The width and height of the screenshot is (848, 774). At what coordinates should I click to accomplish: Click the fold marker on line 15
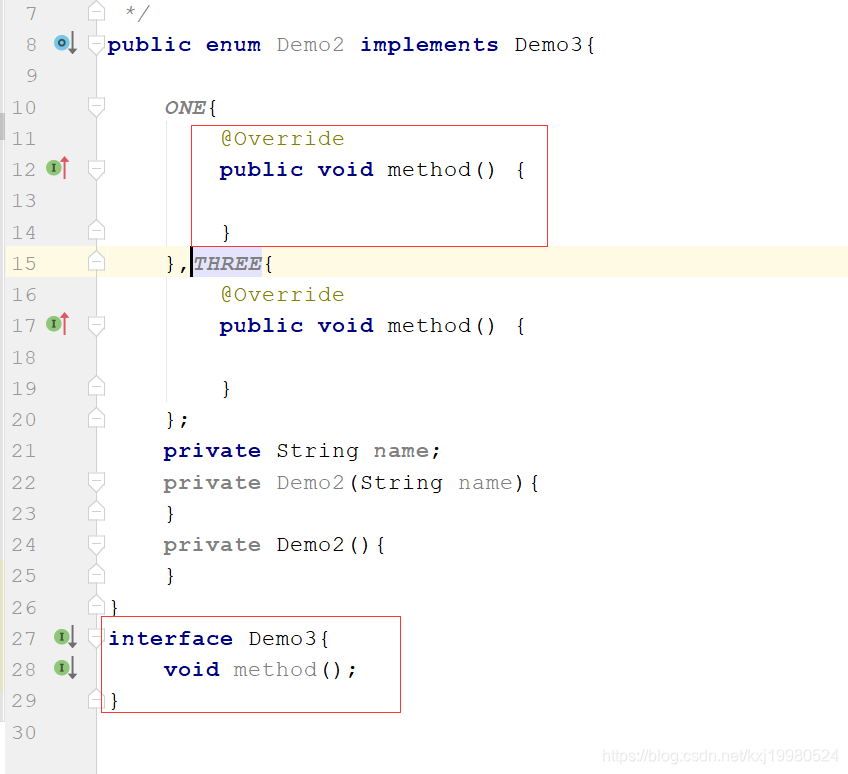[96, 261]
